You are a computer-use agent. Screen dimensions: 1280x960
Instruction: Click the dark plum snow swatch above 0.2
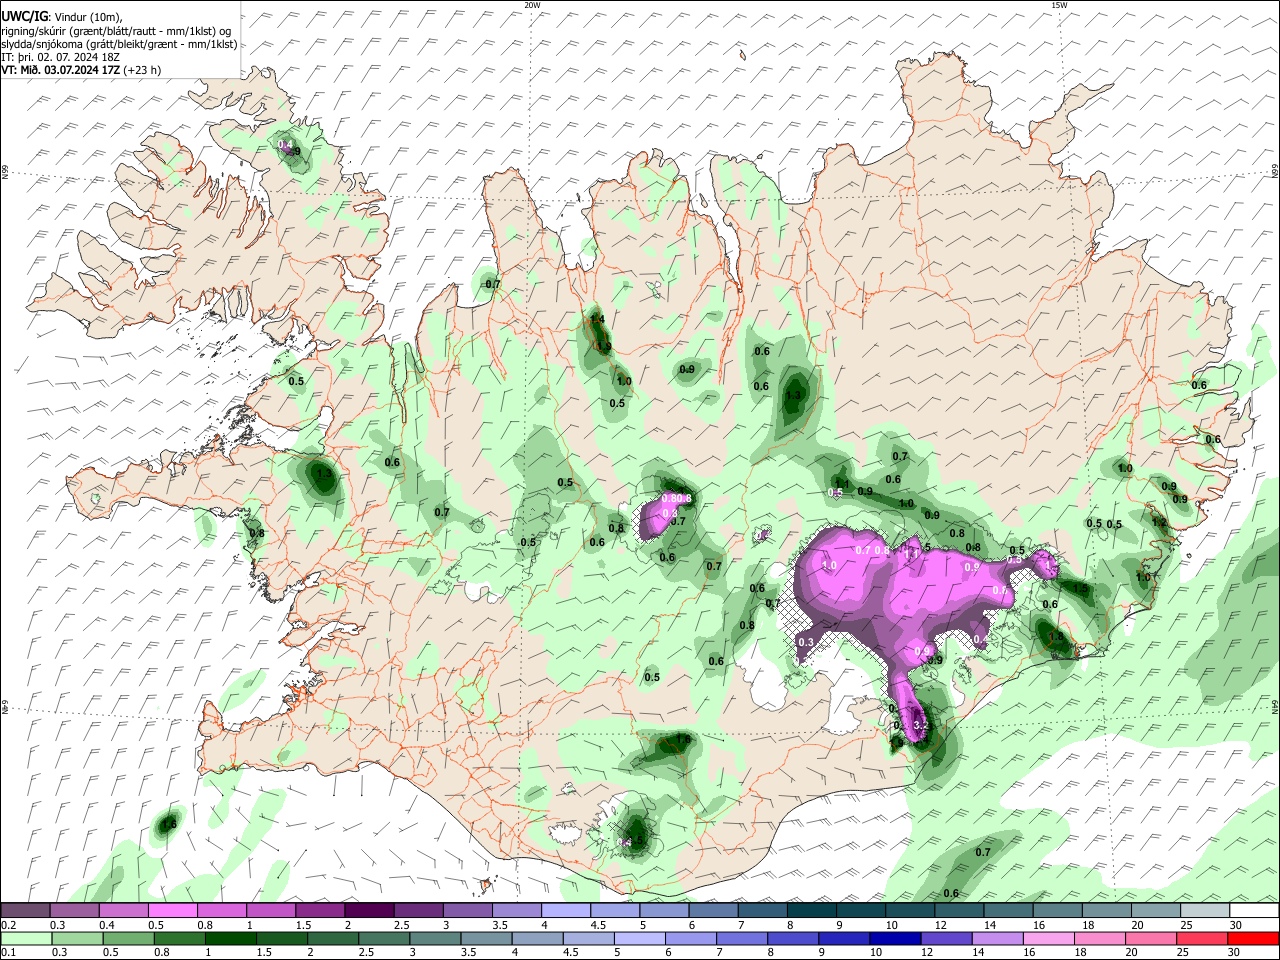click(25, 910)
